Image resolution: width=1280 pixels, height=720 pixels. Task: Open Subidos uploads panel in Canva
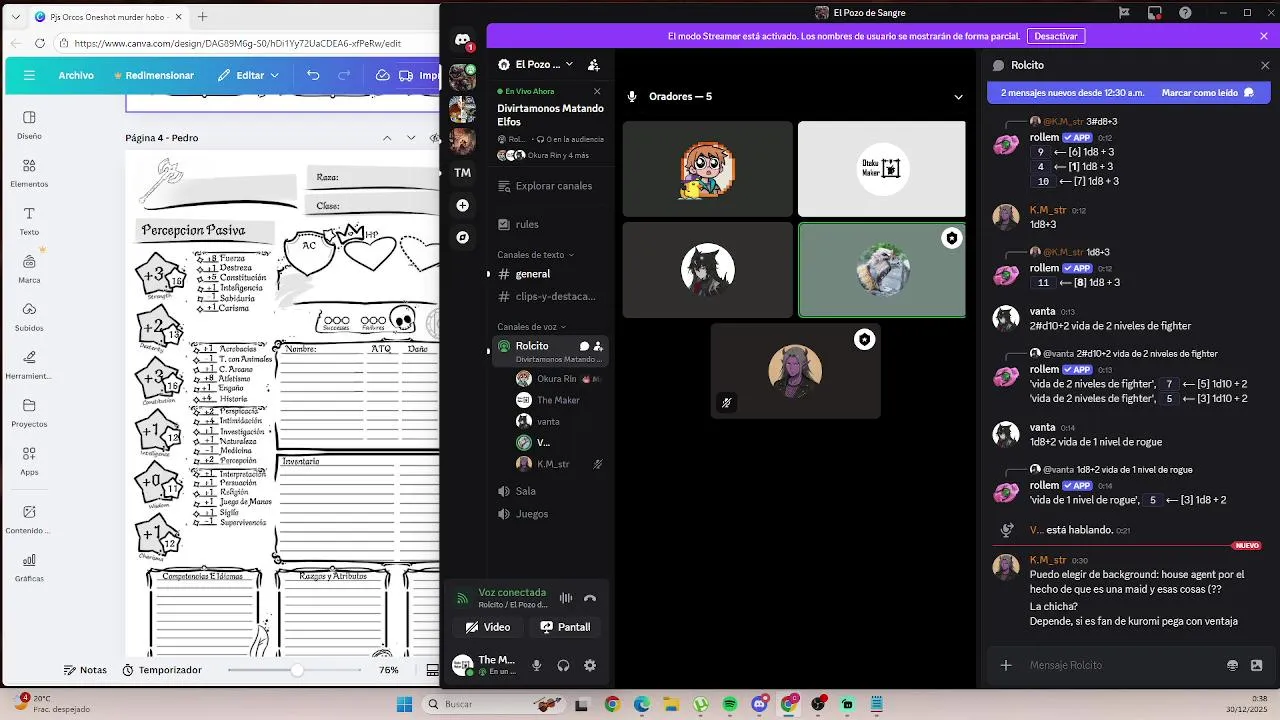tap(29, 316)
